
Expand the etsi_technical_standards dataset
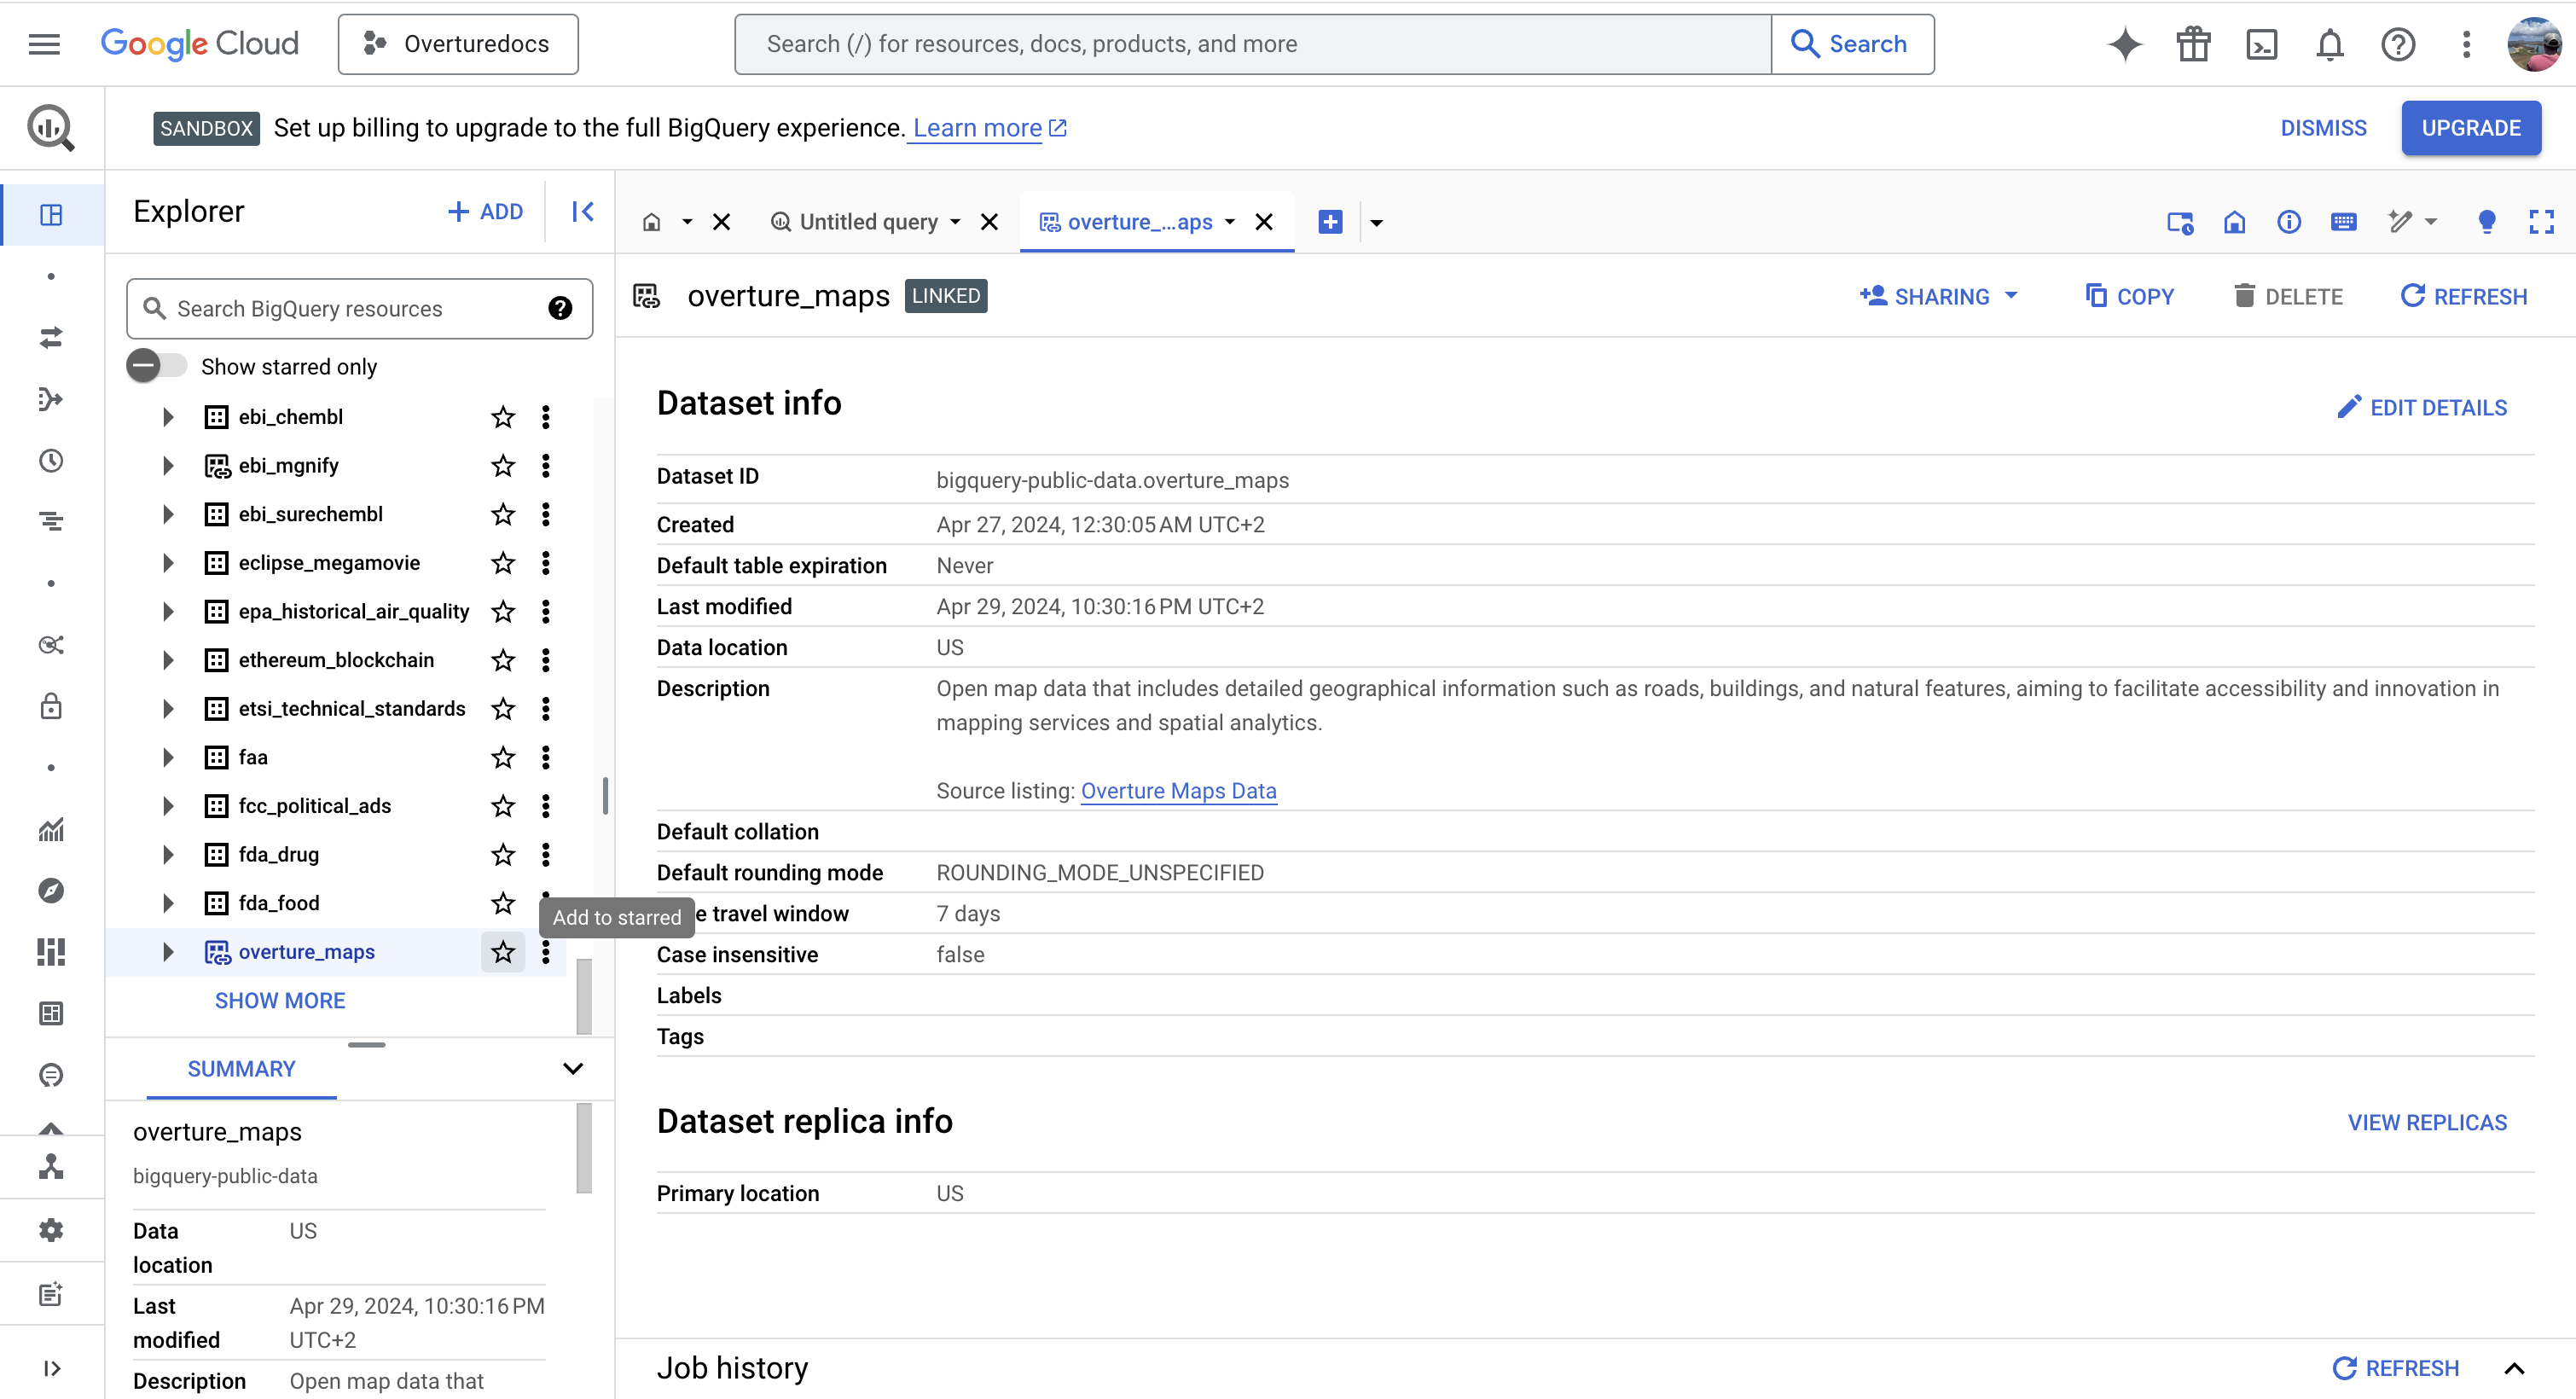(x=168, y=709)
